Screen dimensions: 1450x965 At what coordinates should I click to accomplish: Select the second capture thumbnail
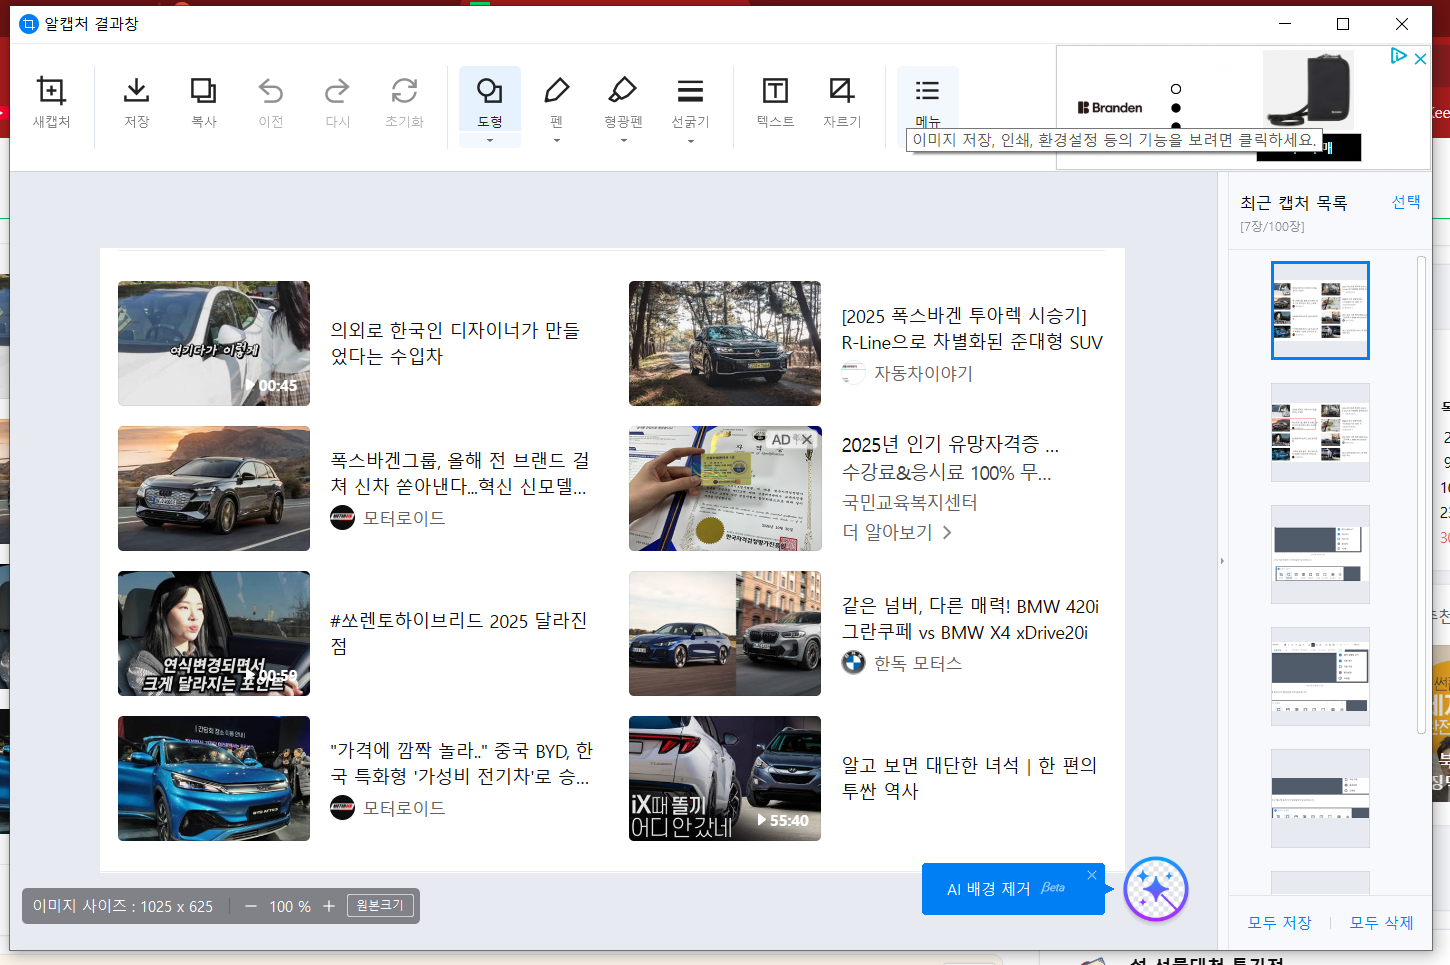click(1320, 432)
